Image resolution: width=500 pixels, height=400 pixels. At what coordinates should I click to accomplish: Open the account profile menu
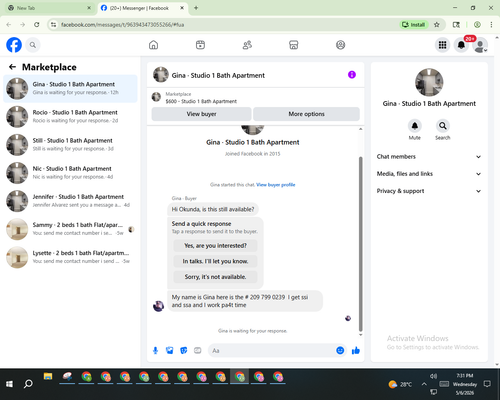coord(480,45)
